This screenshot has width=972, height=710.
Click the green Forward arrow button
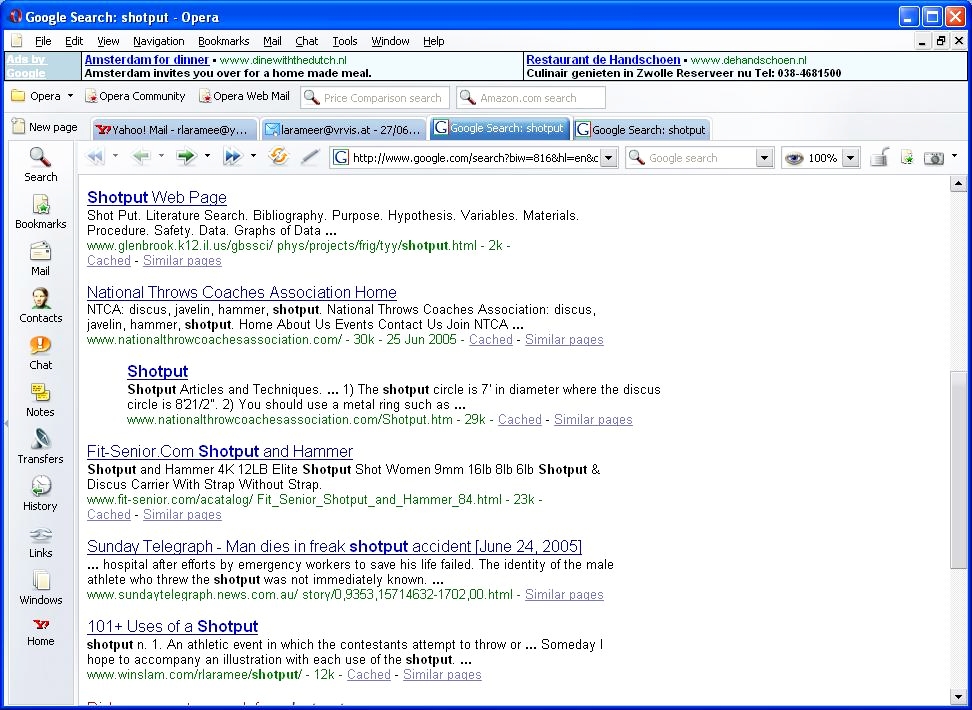pos(186,157)
